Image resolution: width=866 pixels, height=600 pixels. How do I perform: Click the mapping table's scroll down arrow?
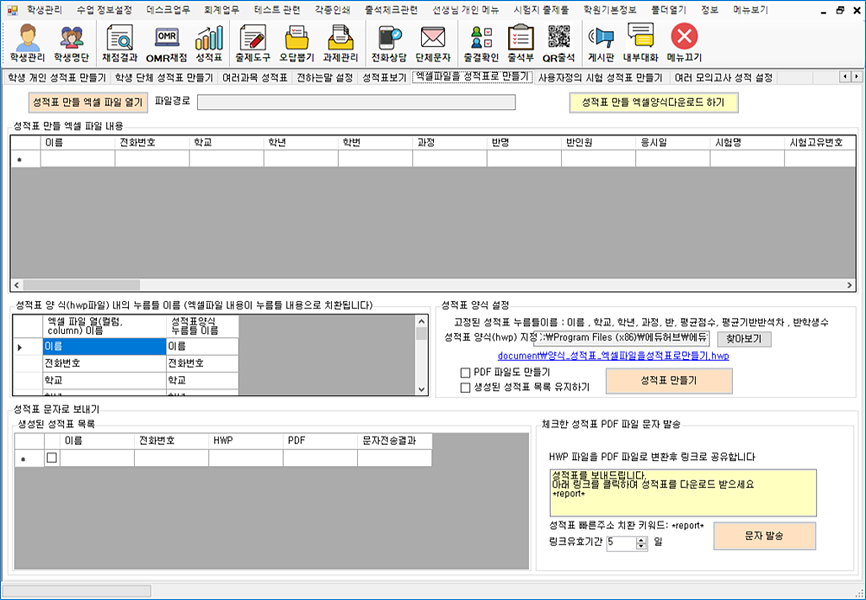(421, 389)
